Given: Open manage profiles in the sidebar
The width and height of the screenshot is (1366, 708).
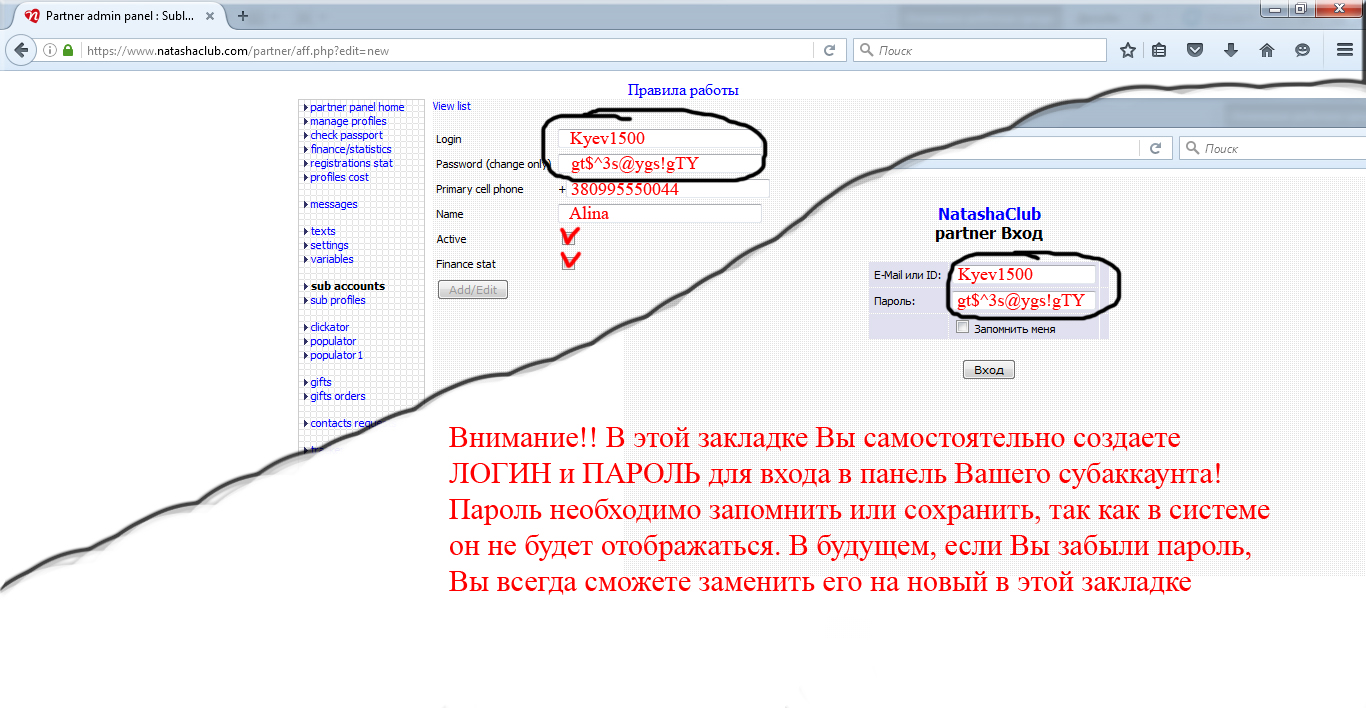Looking at the screenshot, I should click(x=348, y=121).
